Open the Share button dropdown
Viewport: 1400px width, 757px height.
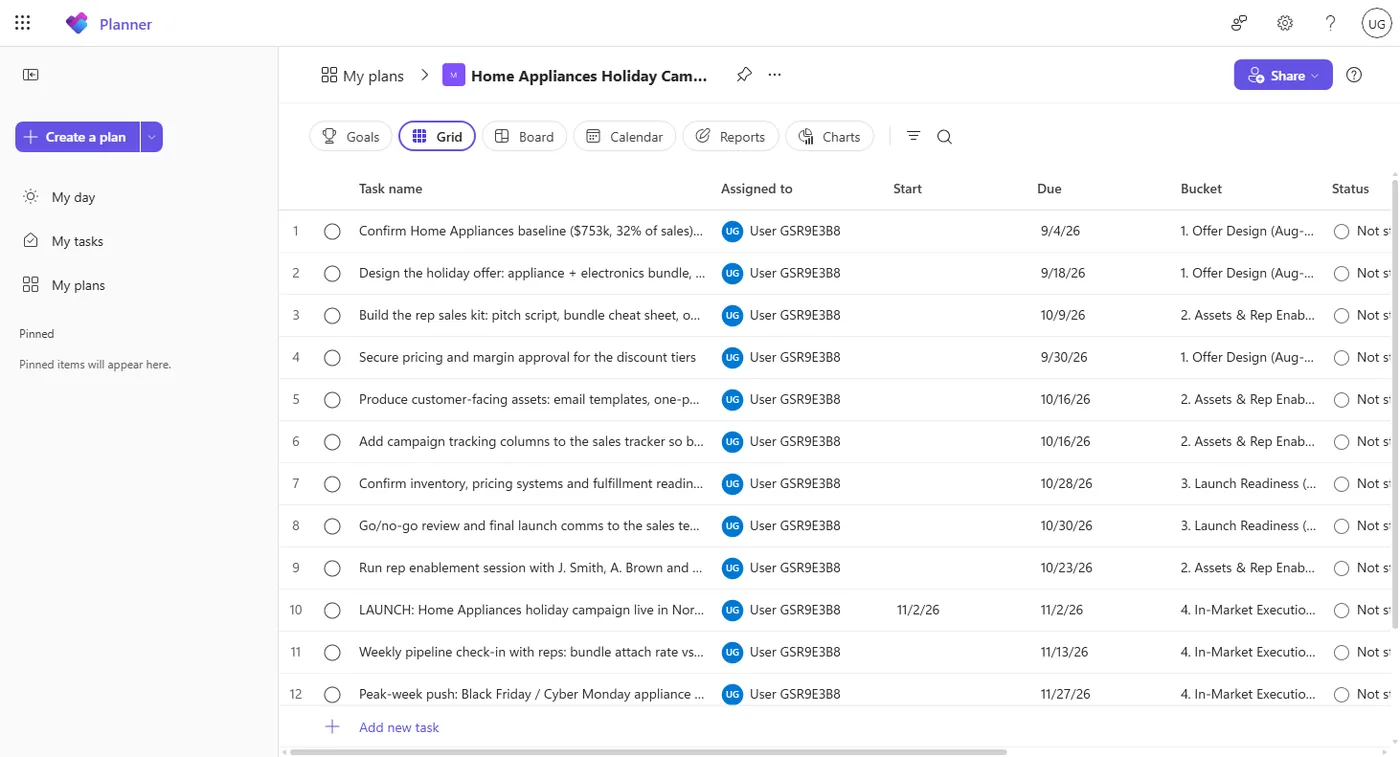(x=1283, y=75)
